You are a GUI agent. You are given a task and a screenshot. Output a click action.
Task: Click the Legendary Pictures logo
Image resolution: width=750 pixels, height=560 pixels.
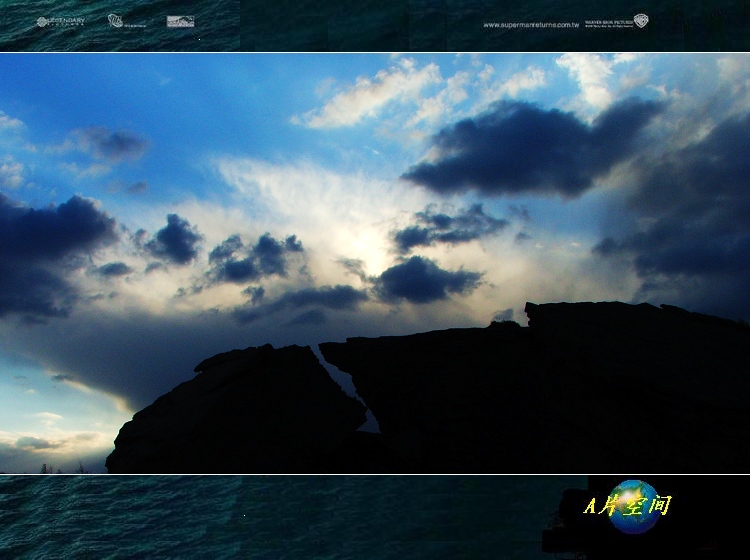[x=61, y=22]
